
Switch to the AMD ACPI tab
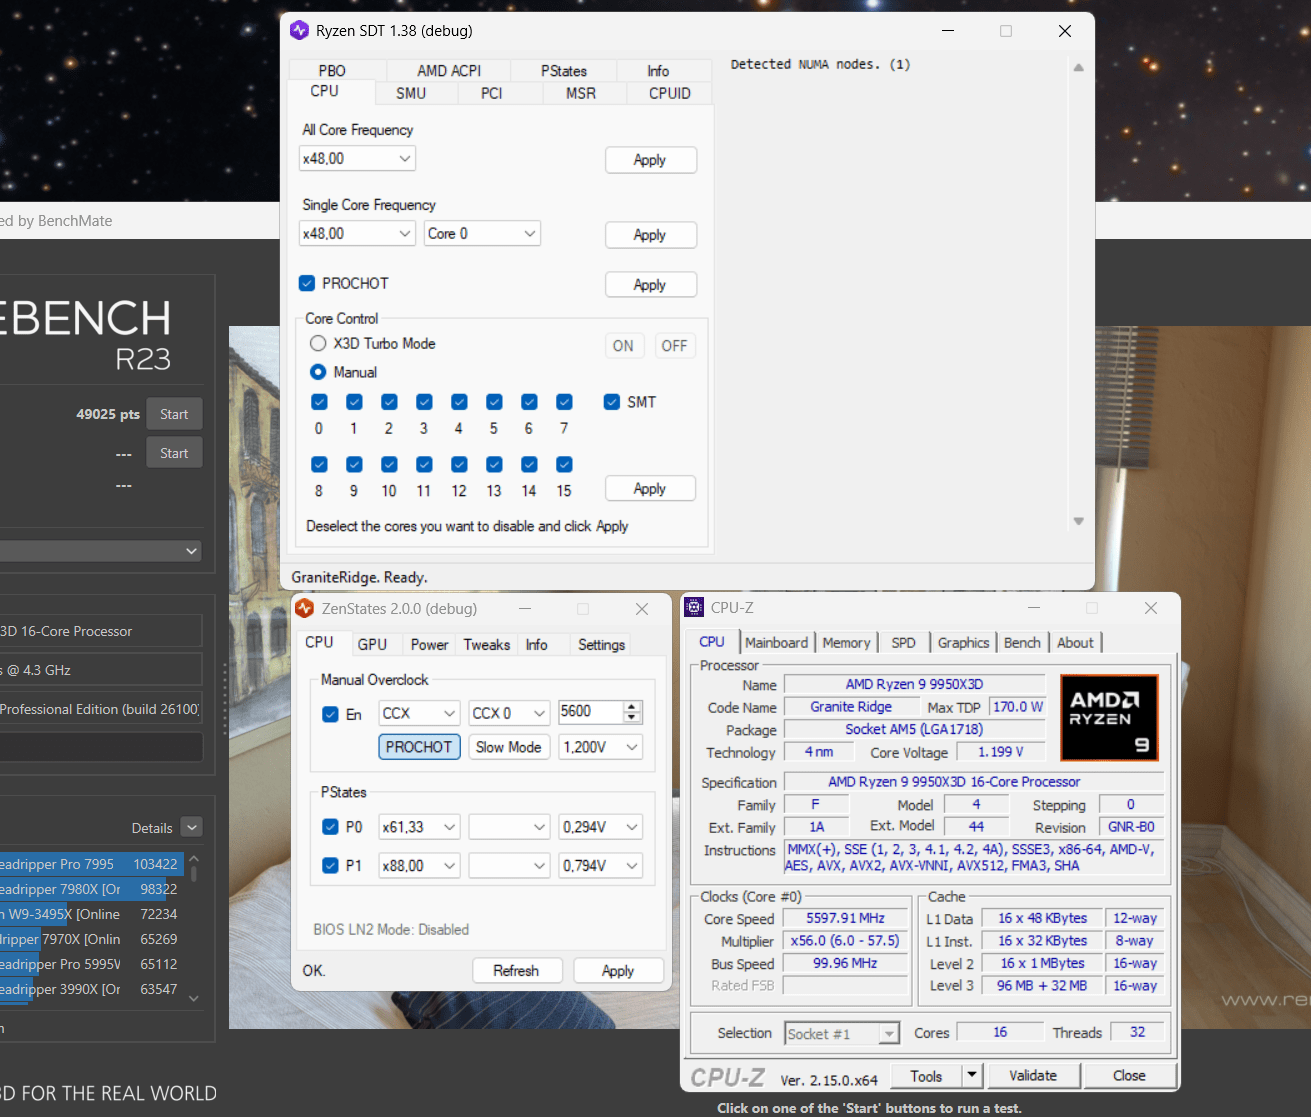point(449,71)
